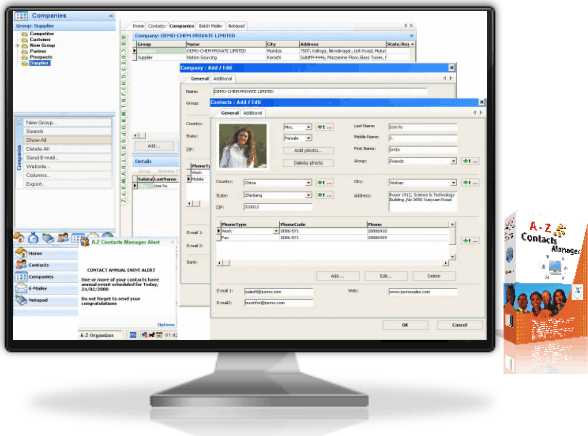Click Add... button below phone table
588x436 pixels.
[x=338, y=276]
